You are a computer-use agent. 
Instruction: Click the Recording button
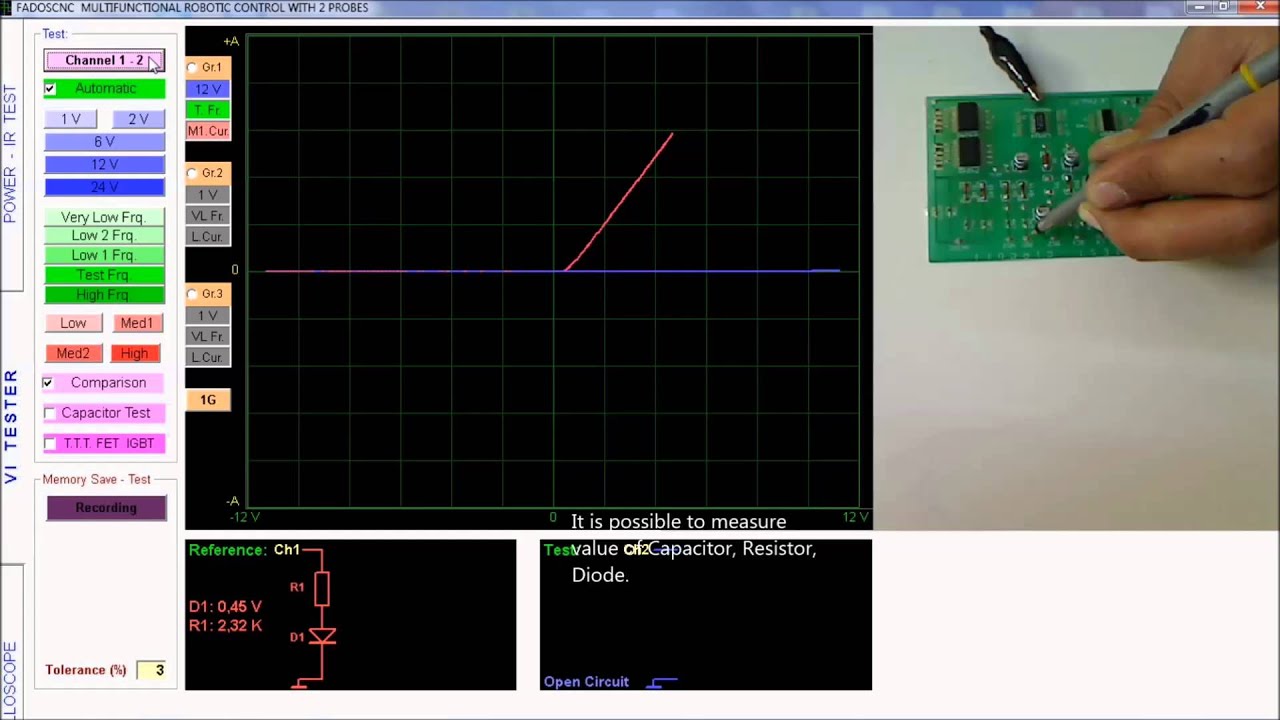click(x=106, y=508)
